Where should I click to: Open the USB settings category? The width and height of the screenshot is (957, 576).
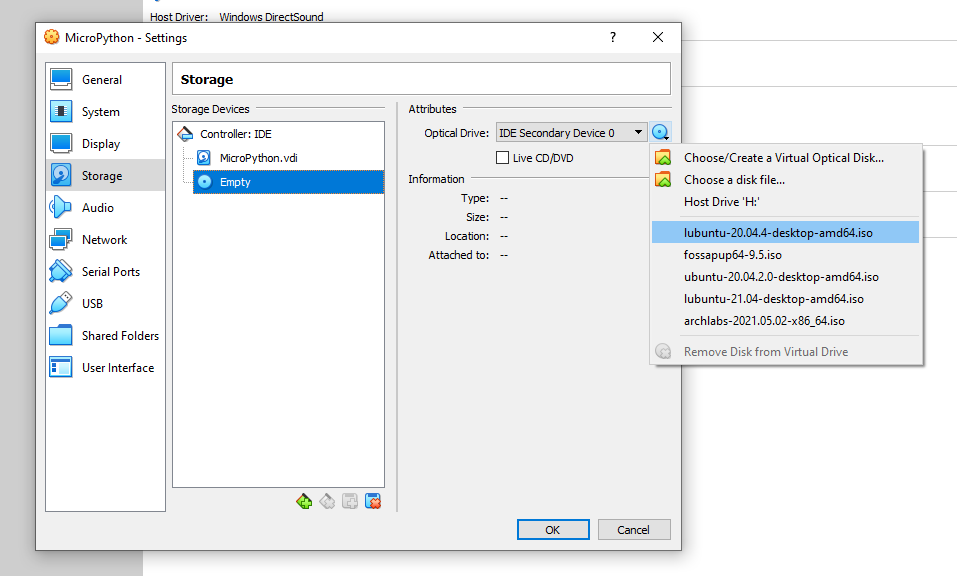tap(105, 303)
